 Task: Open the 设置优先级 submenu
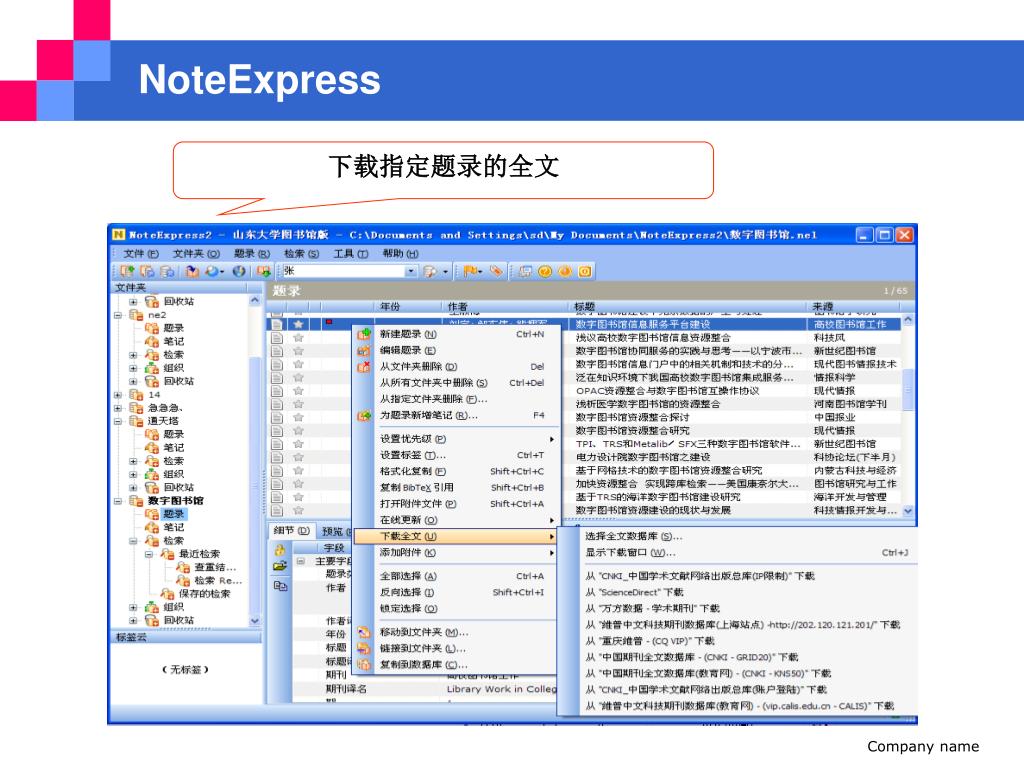pos(466,439)
